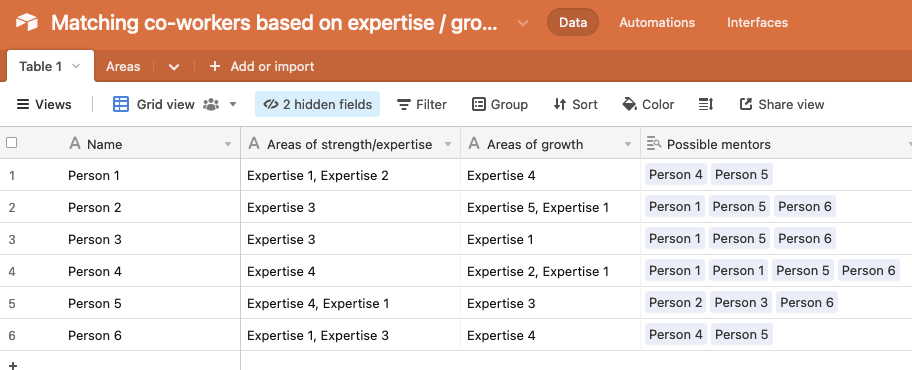This screenshot has width=912, height=370.
Task: Click the Grid view table icon
Action: (120, 104)
